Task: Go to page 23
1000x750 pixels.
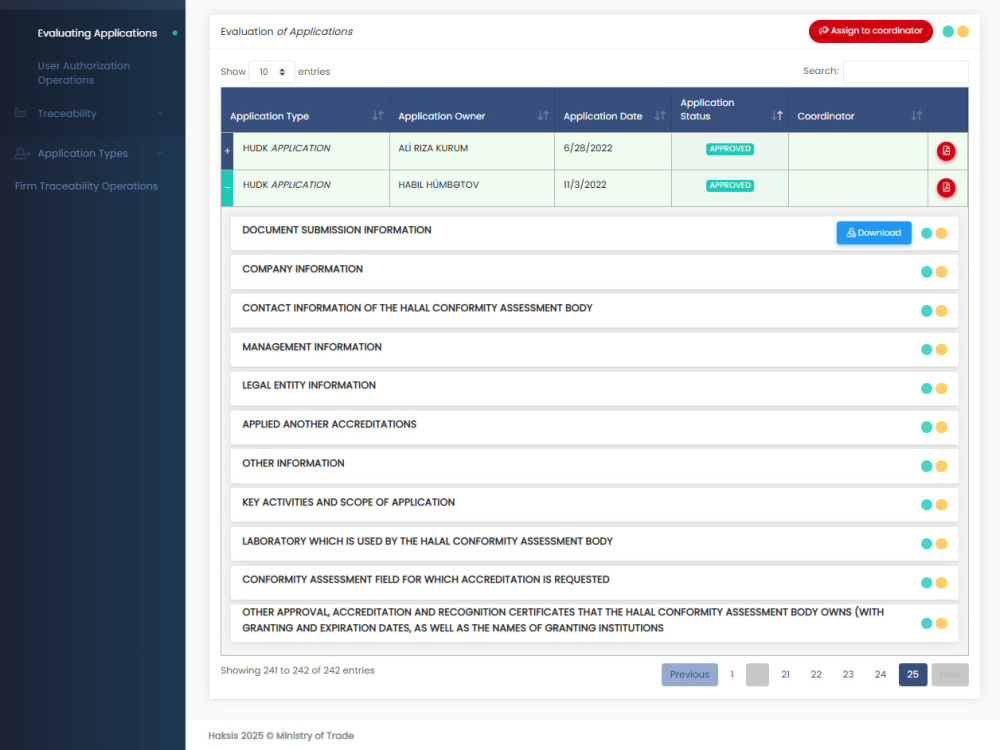Action: (848, 675)
